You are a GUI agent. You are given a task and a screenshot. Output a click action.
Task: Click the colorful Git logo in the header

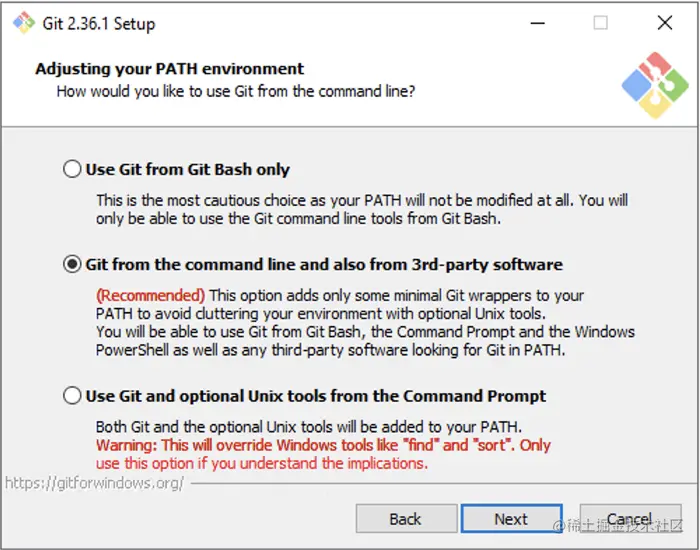tap(654, 85)
